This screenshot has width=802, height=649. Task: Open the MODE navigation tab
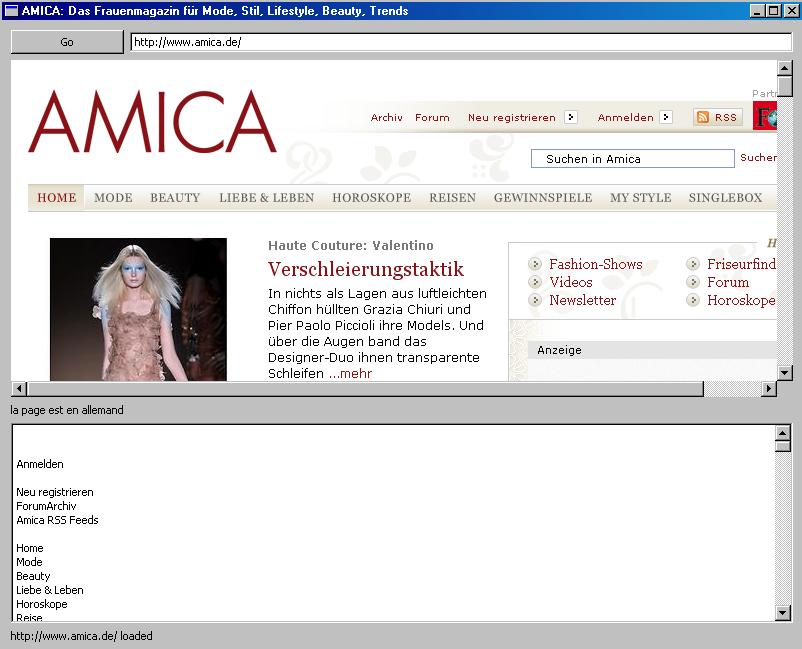click(x=113, y=198)
